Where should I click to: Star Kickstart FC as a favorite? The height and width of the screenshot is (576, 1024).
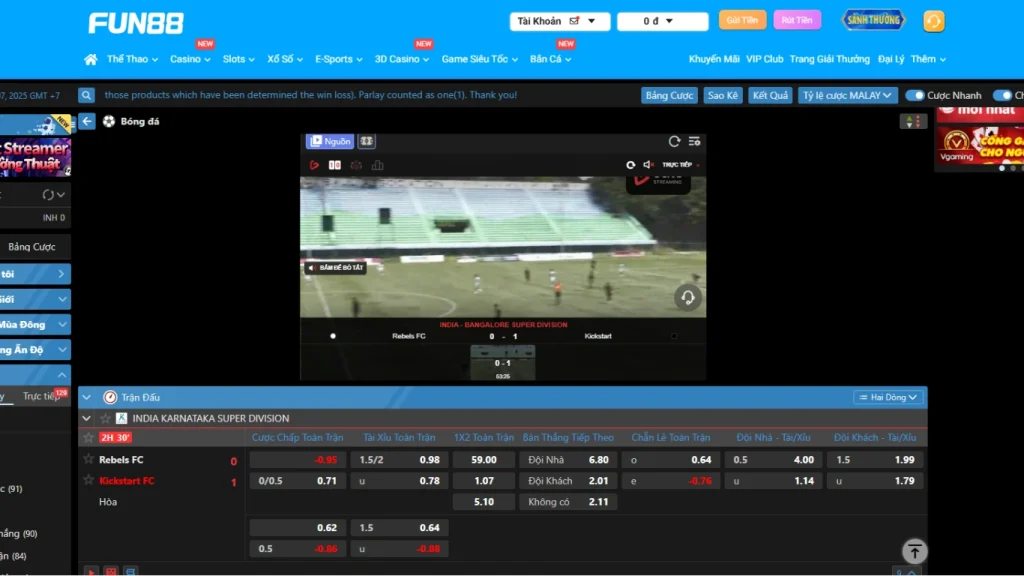pos(90,480)
